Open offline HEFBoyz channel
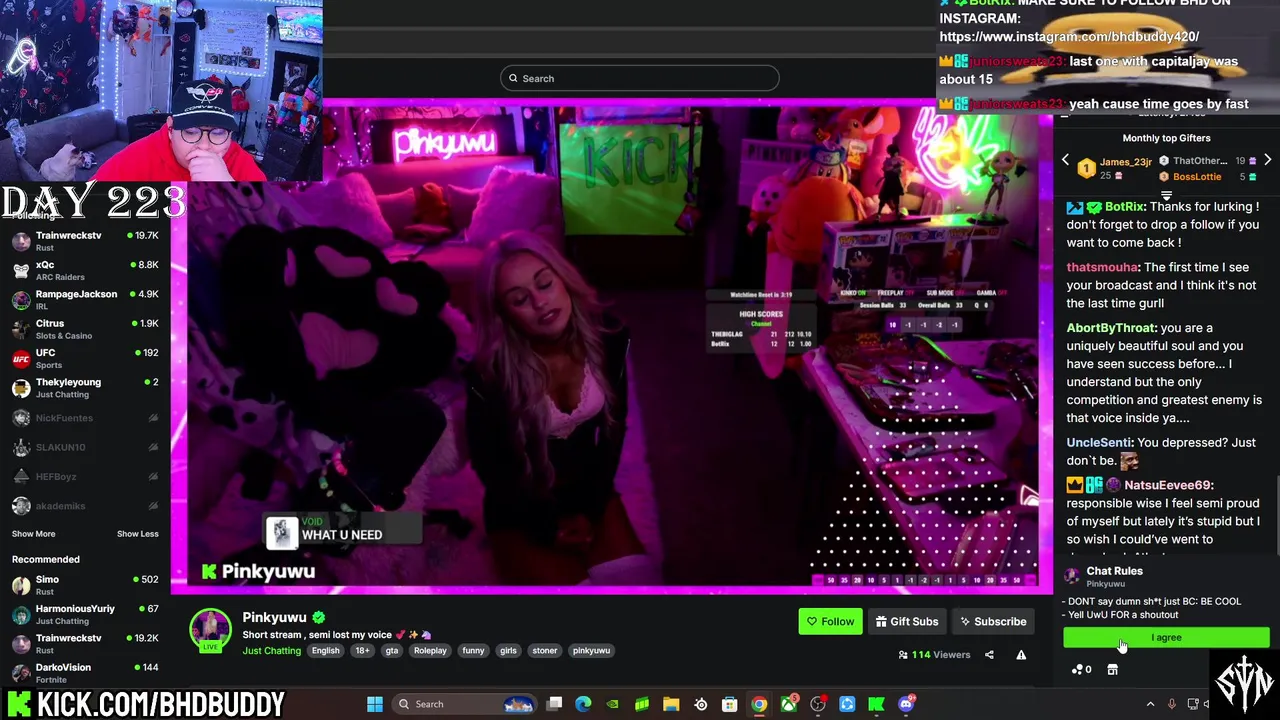This screenshot has height=720, width=1280. click(85, 477)
